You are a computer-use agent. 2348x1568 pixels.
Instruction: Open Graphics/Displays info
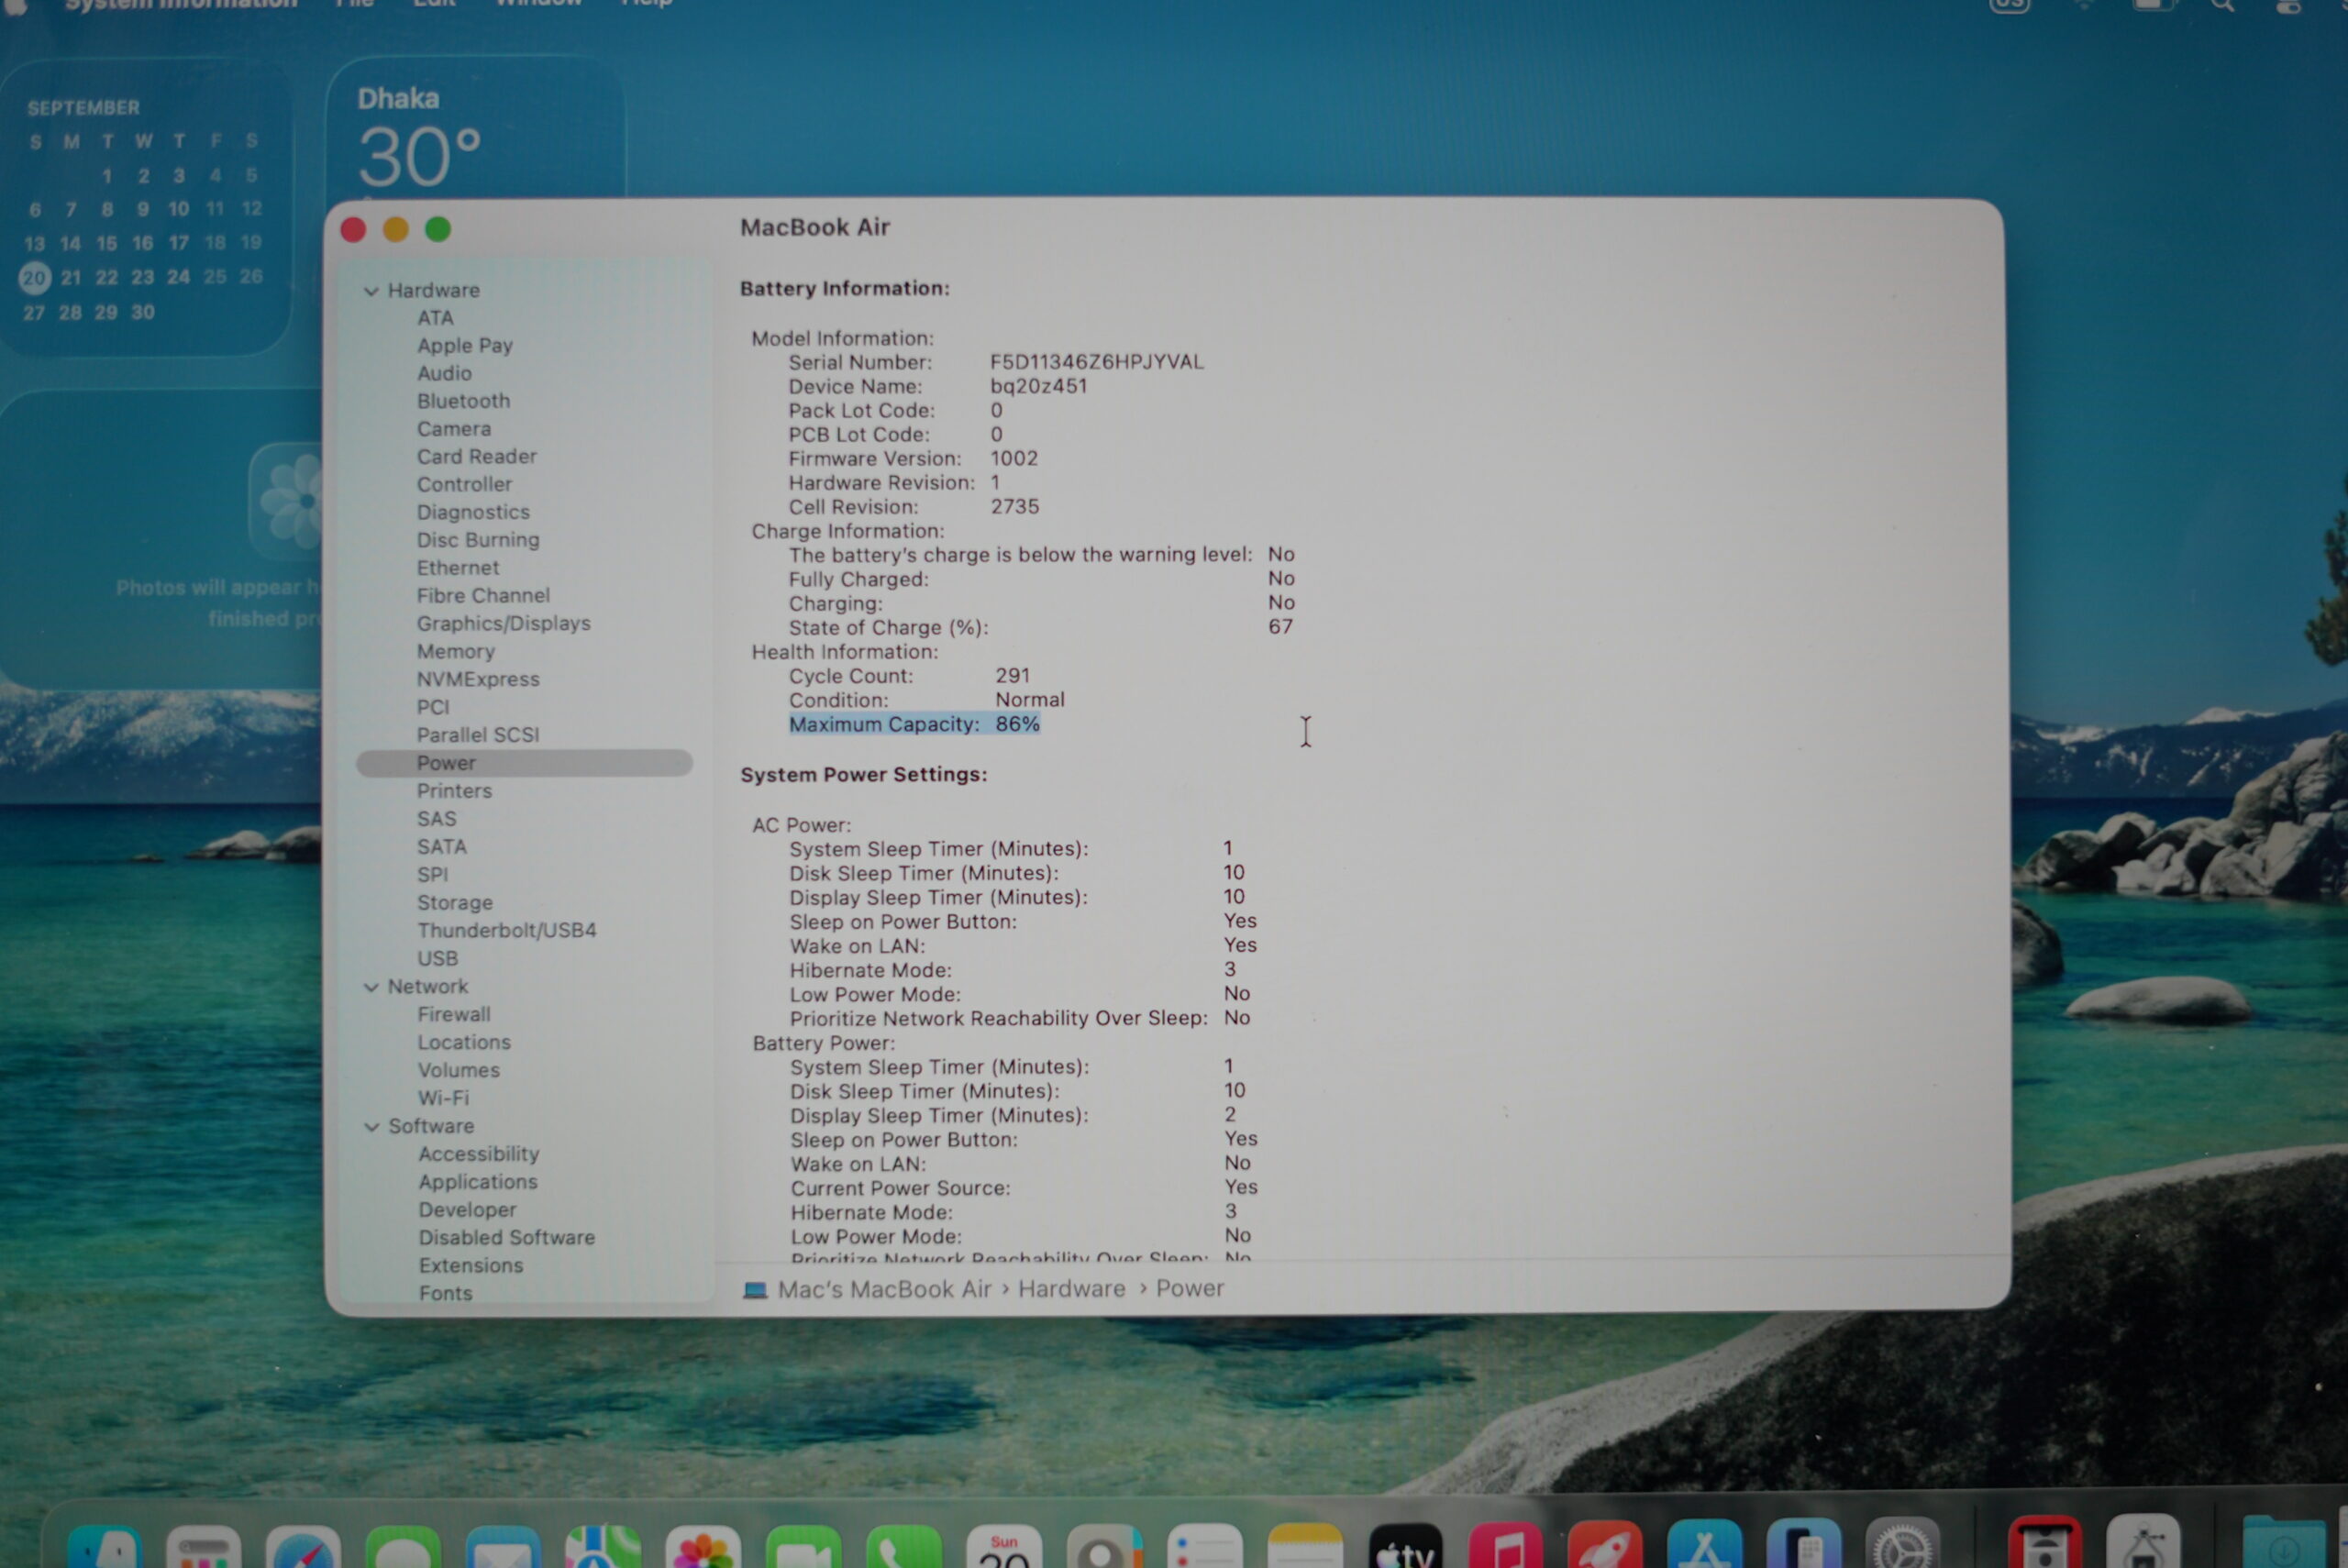coord(504,624)
